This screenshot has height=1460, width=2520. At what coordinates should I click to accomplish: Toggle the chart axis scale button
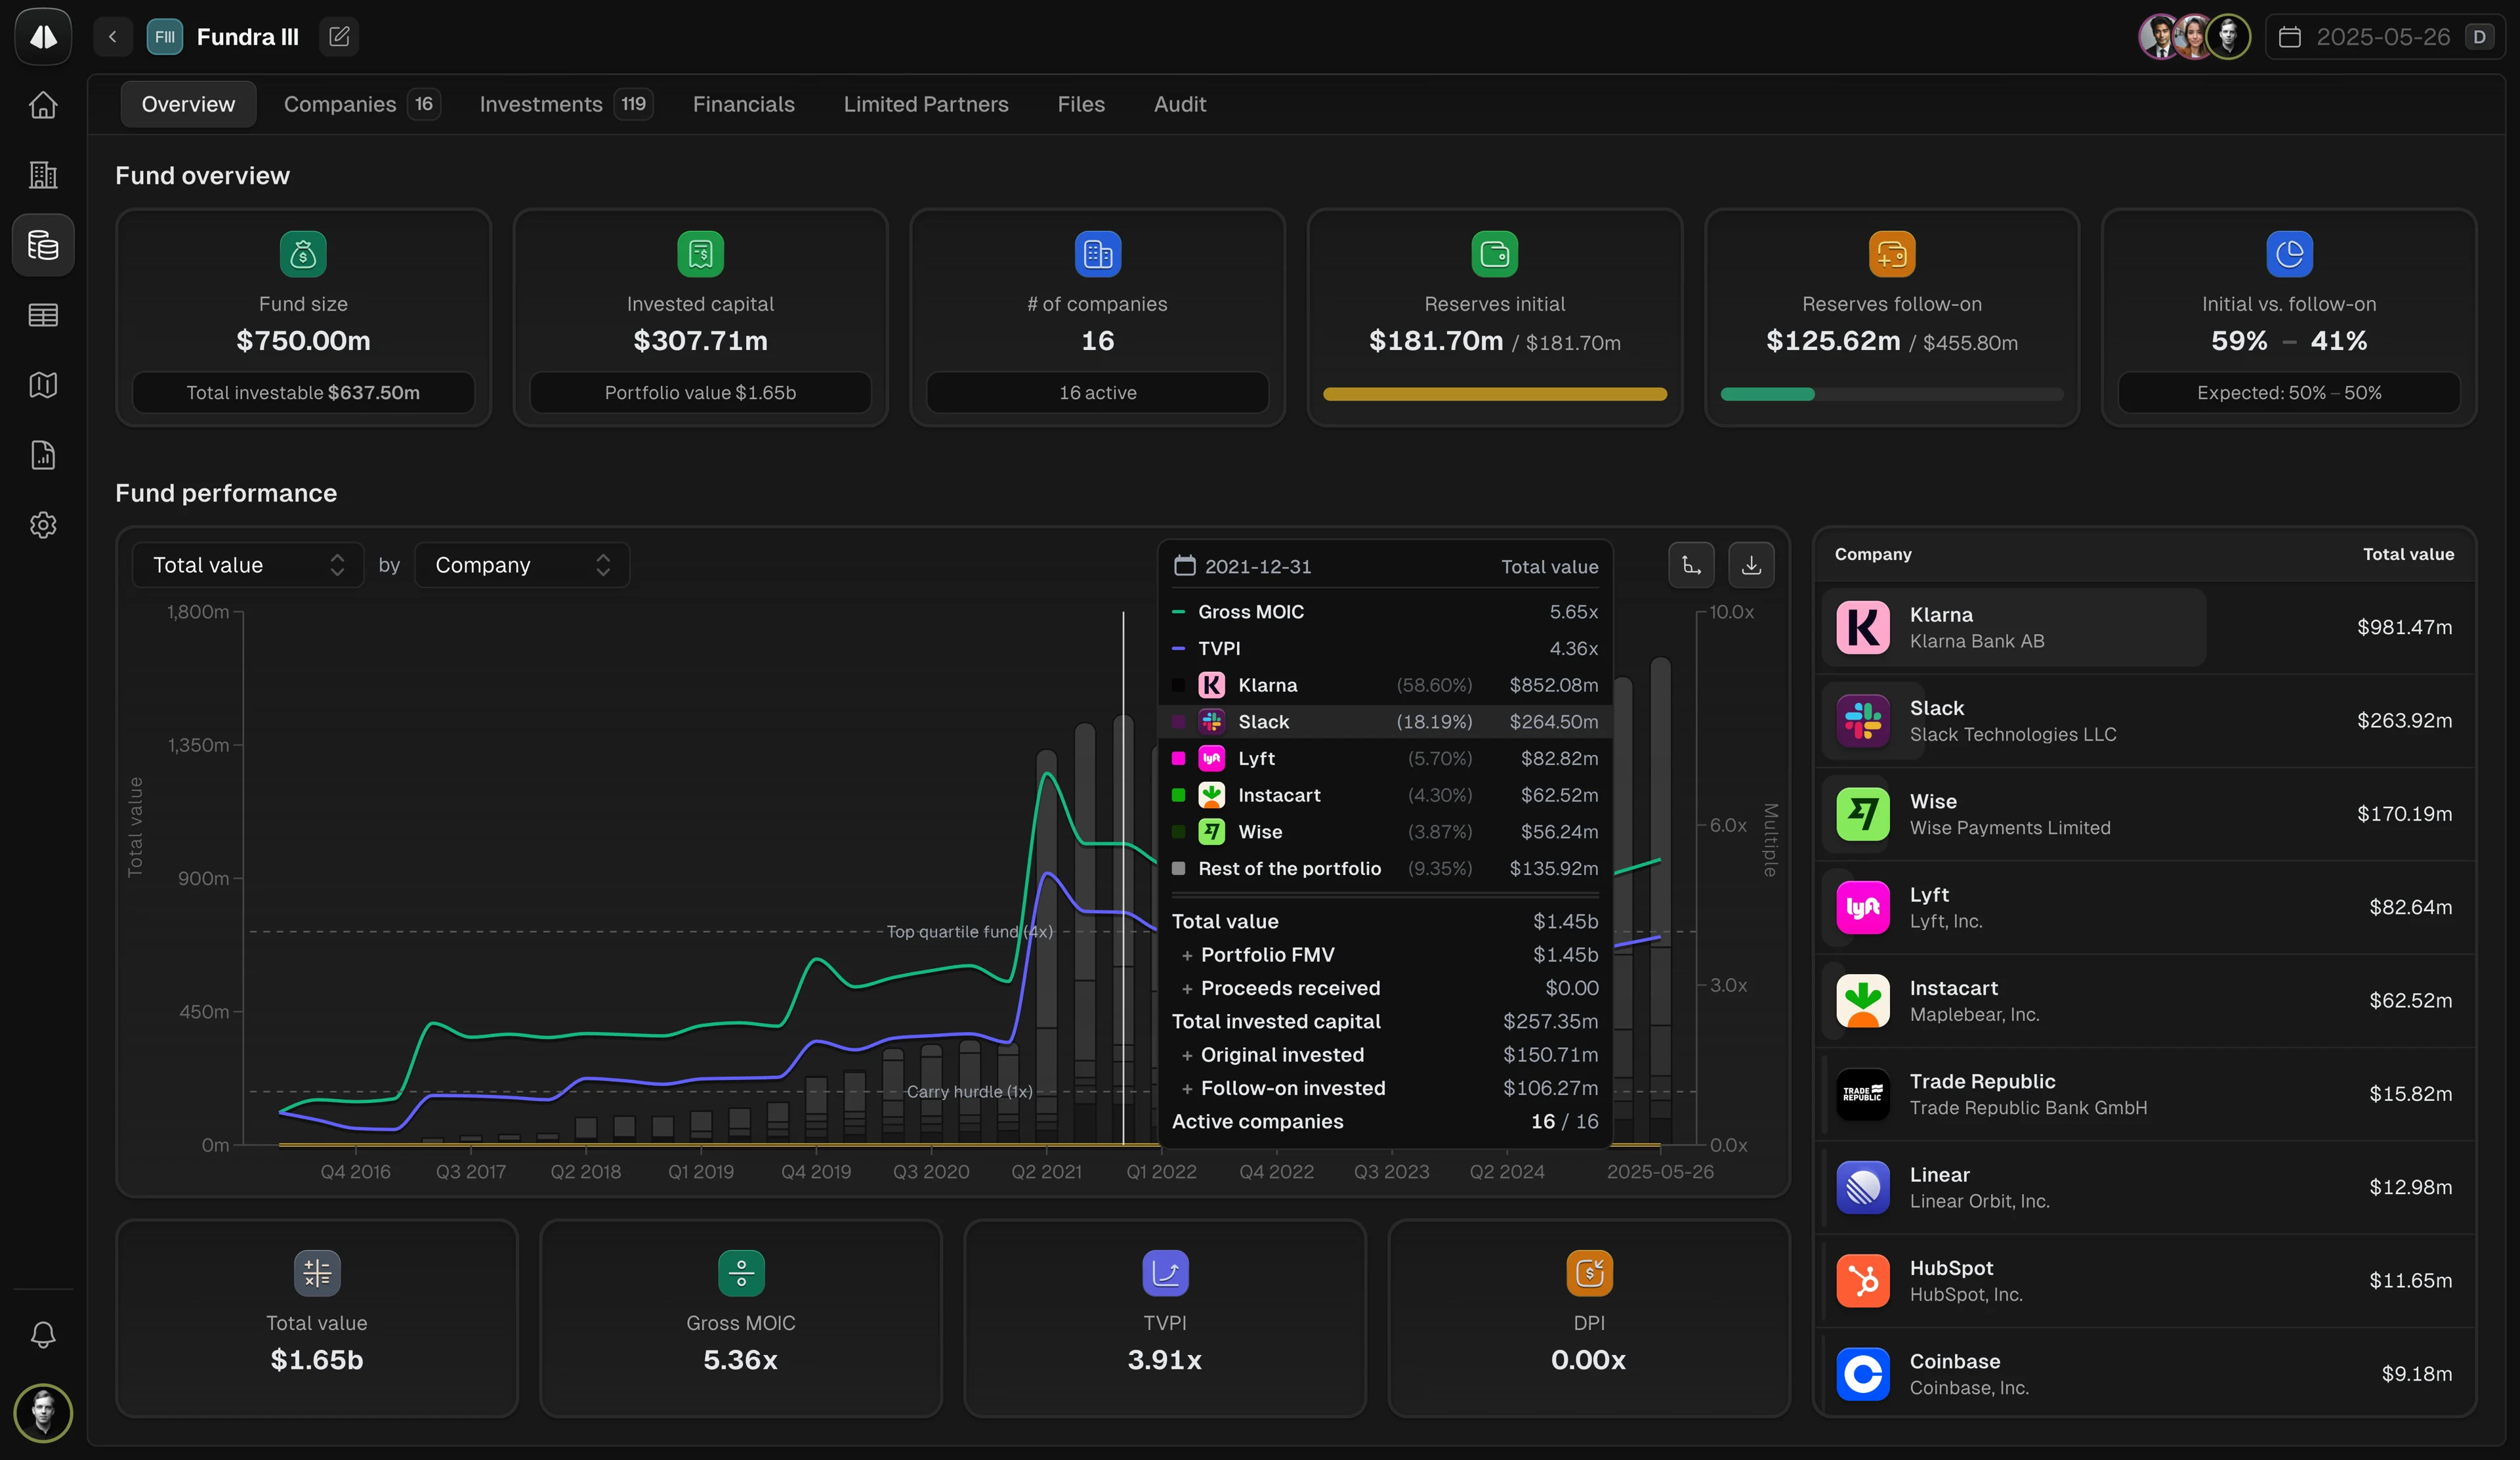[x=1691, y=565]
